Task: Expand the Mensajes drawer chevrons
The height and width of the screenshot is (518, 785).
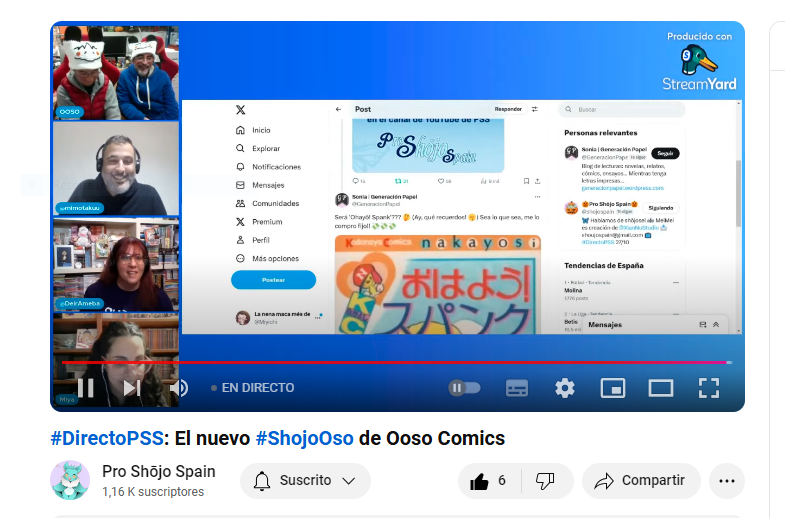Action: tap(716, 325)
